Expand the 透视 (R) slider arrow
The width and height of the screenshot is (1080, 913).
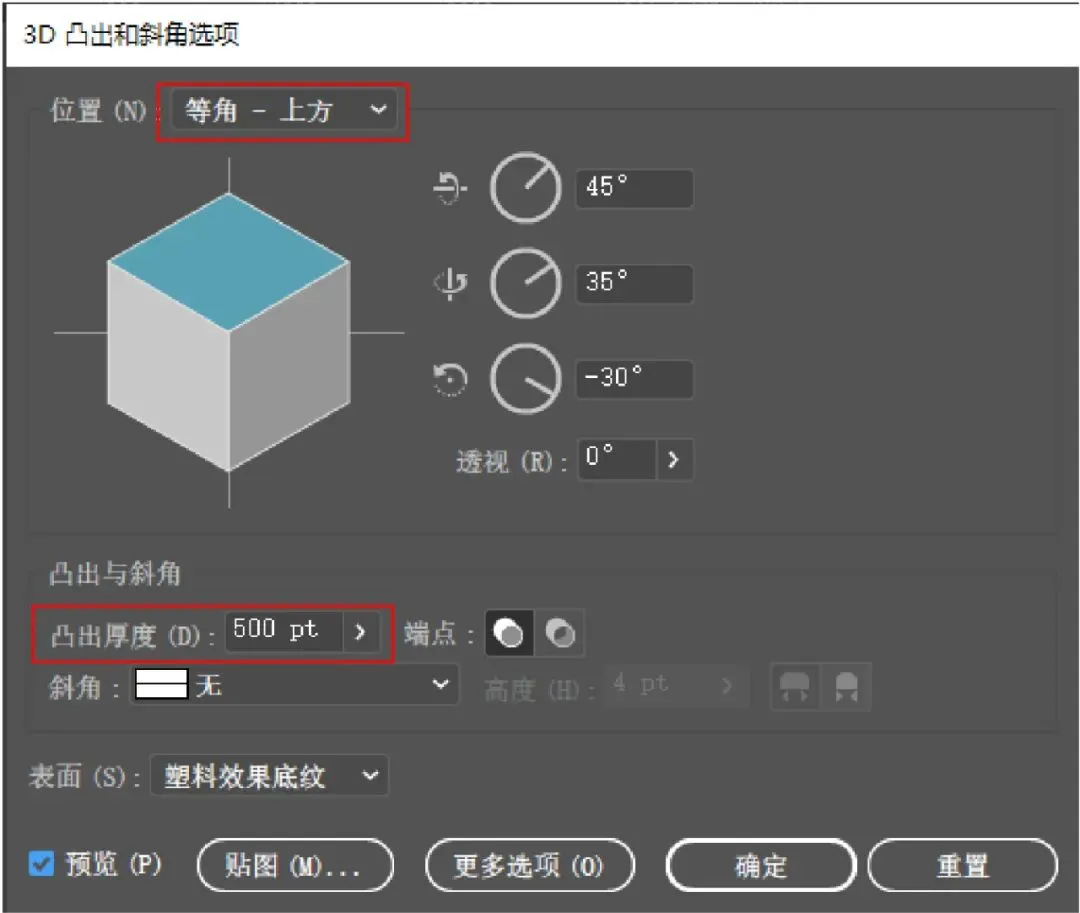[674, 460]
